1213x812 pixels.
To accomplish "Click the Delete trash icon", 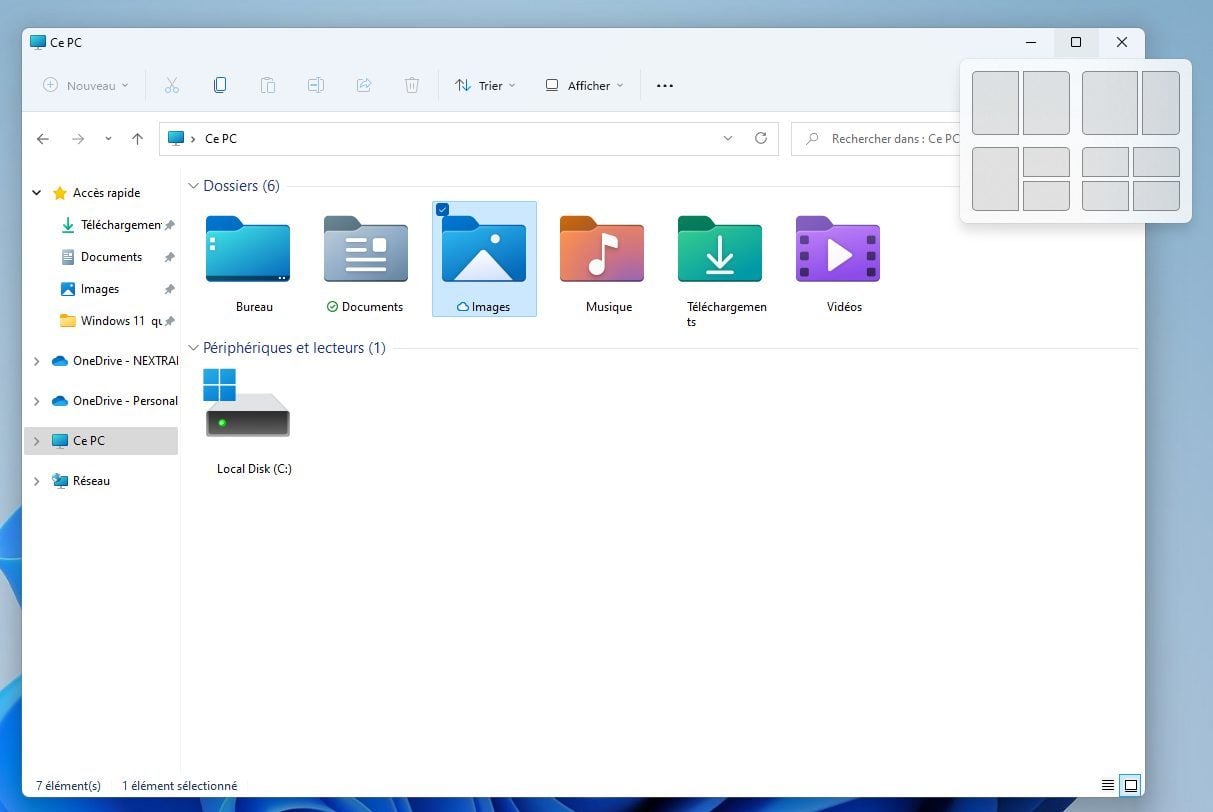I will (412, 86).
